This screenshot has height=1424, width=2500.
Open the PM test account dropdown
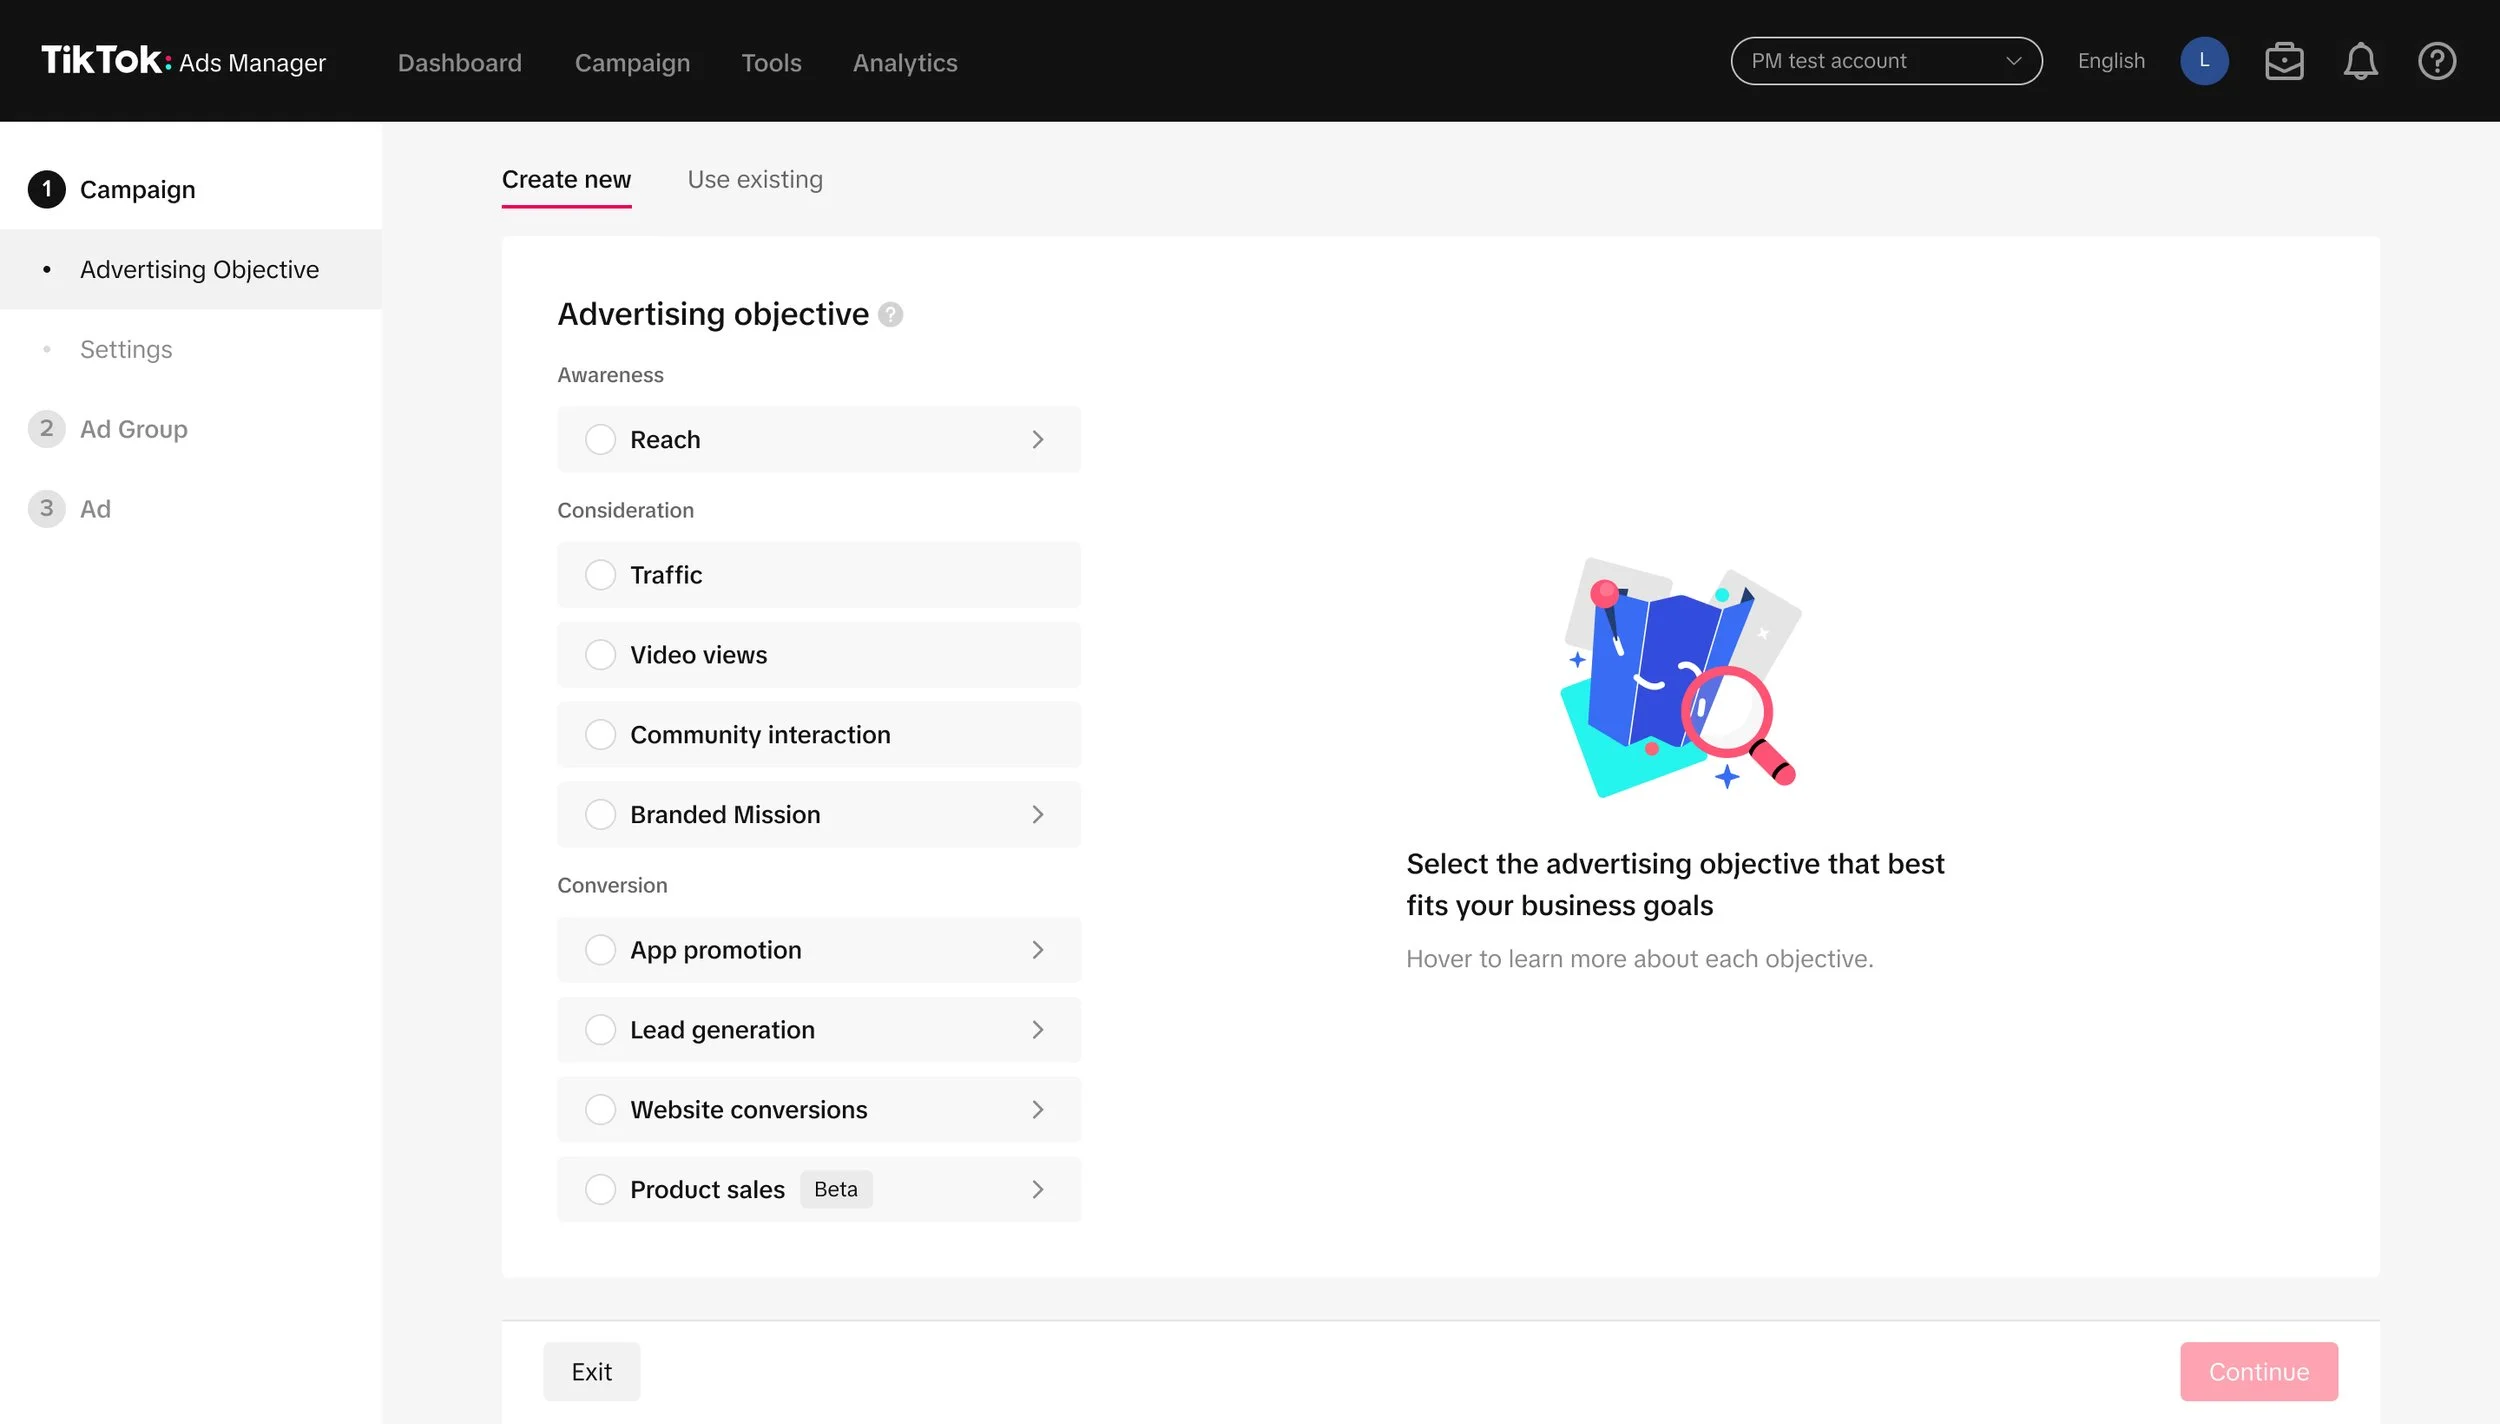[1885, 61]
